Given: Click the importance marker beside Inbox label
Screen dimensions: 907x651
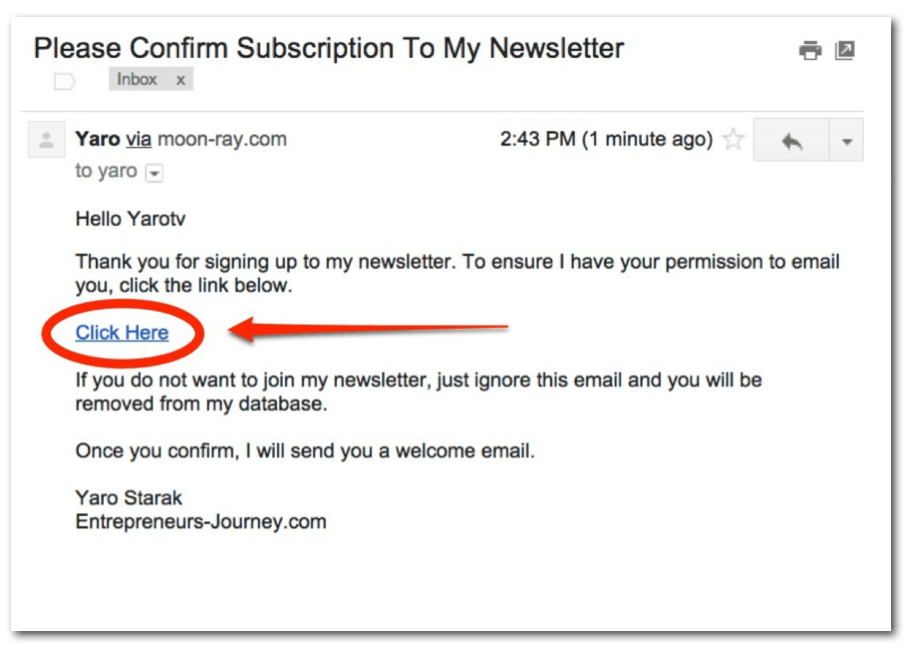Looking at the screenshot, I should click(x=65, y=82).
